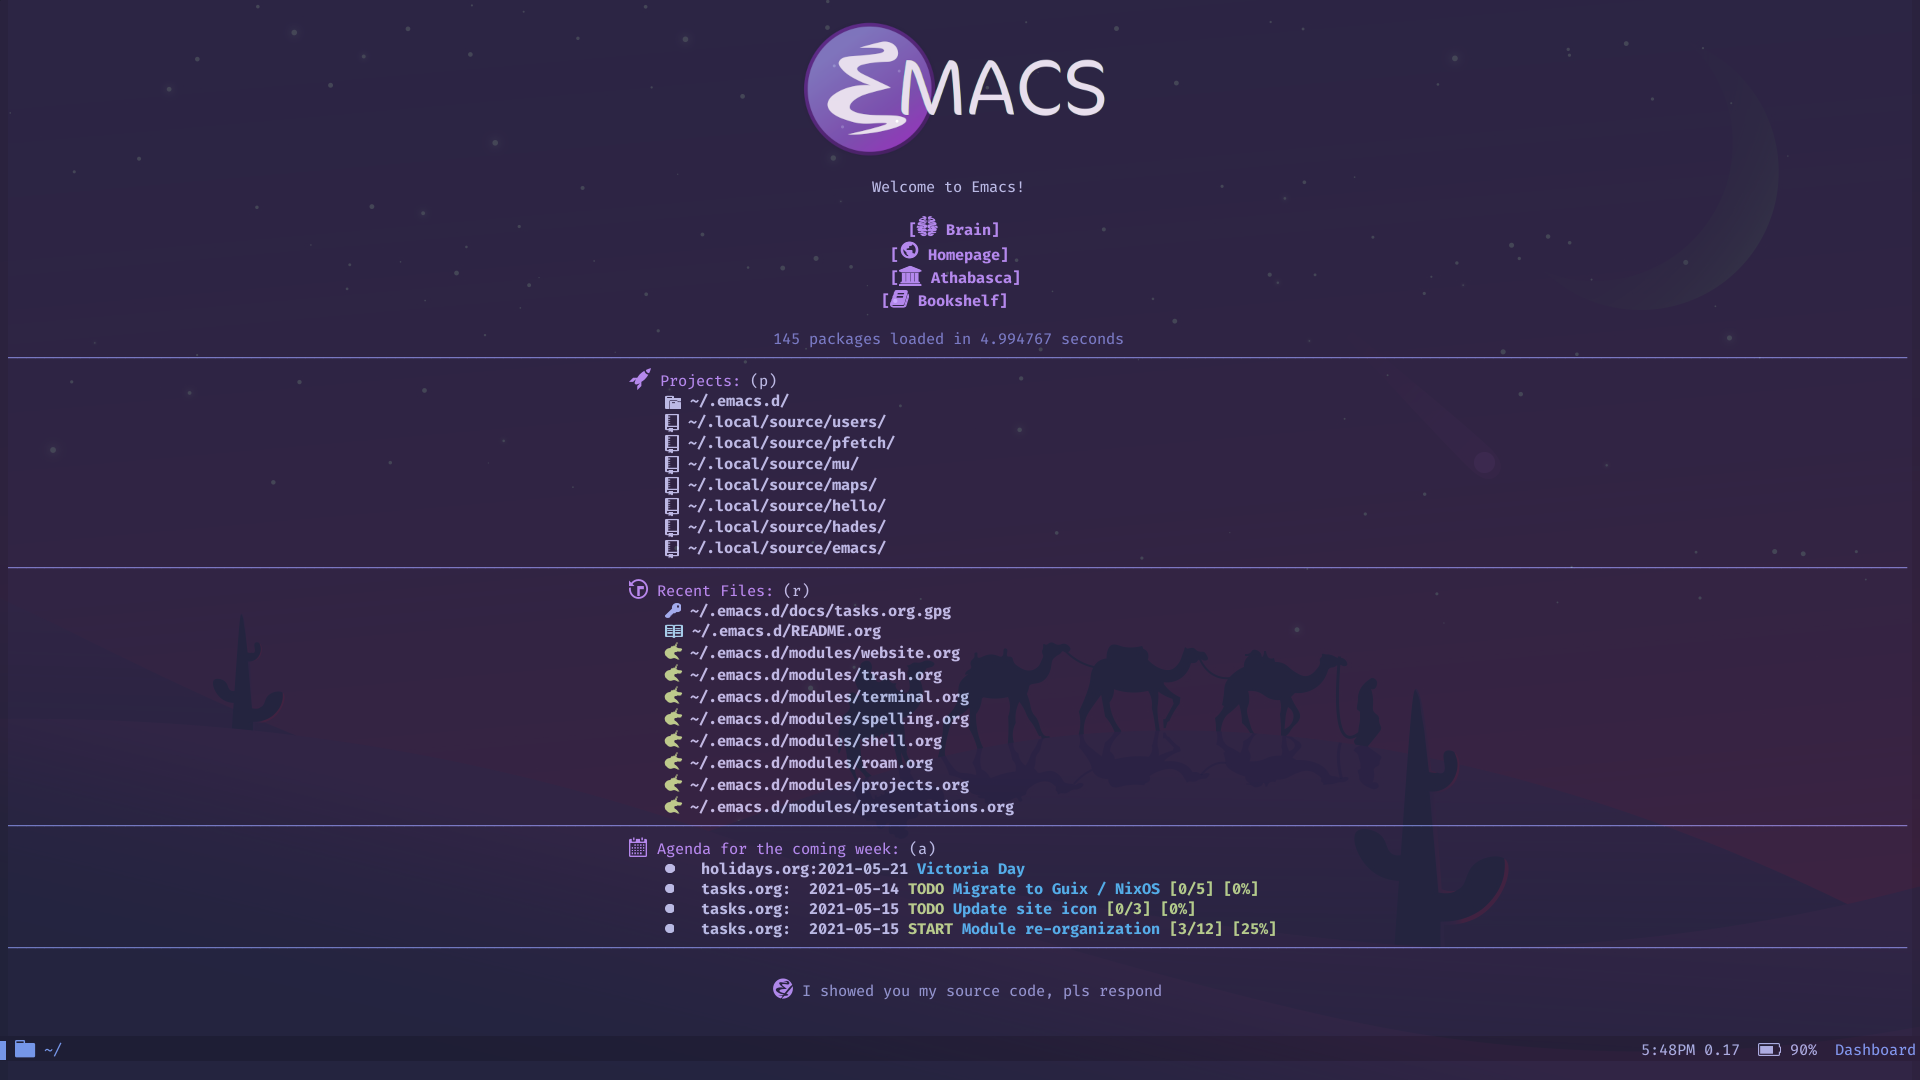The height and width of the screenshot is (1080, 1920).
Task: Navigate to Homepage link
Action: [x=961, y=253]
